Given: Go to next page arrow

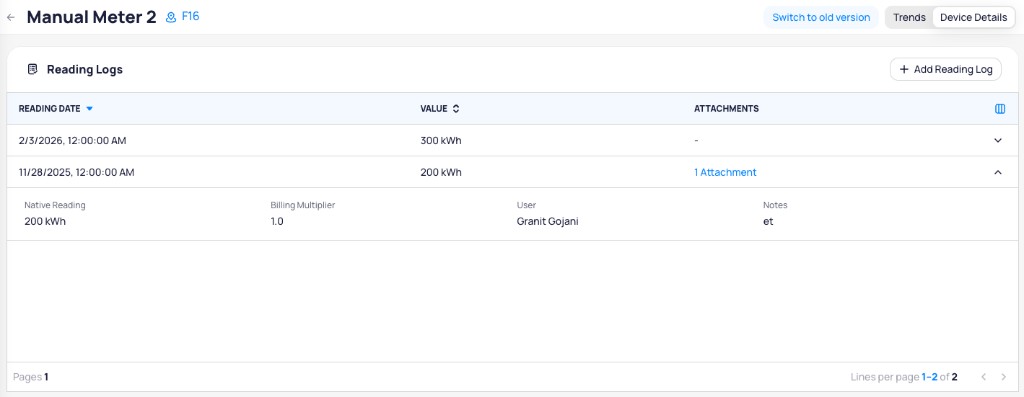Looking at the screenshot, I should (x=1004, y=377).
